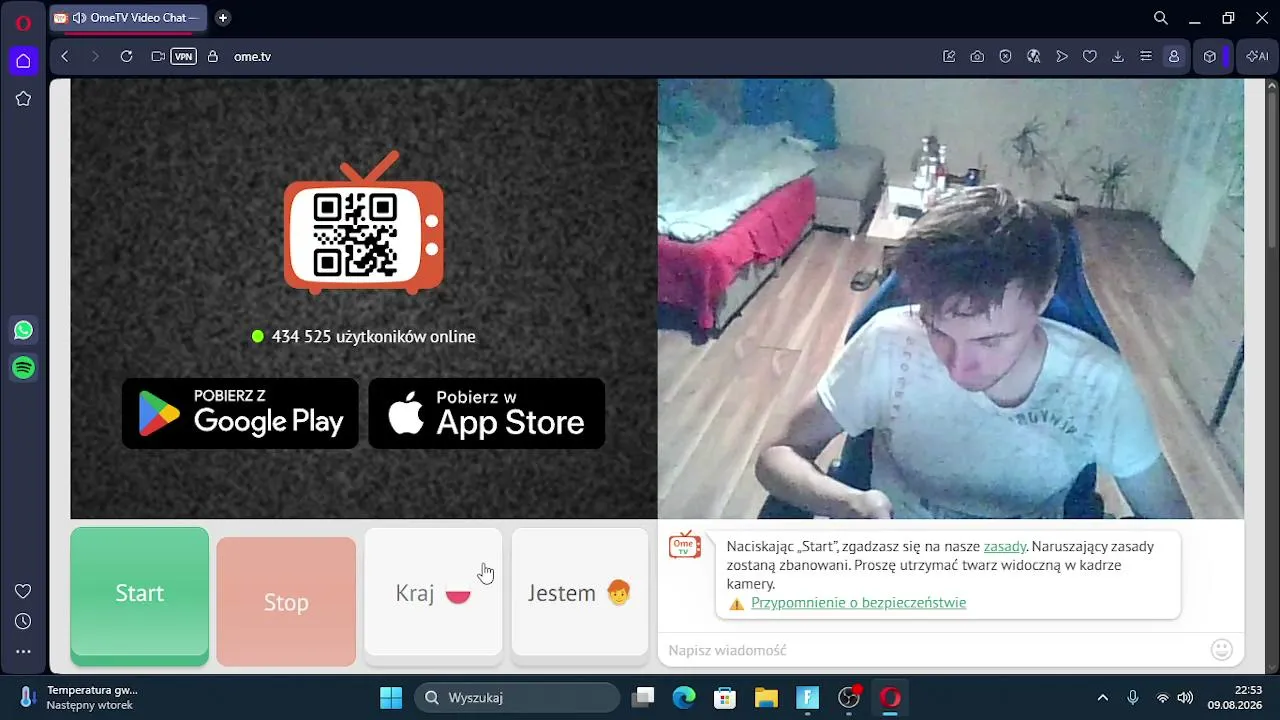1280x720 pixels.
Task: Open the clock and date 22:53
Action: (x=1235, y=697)
